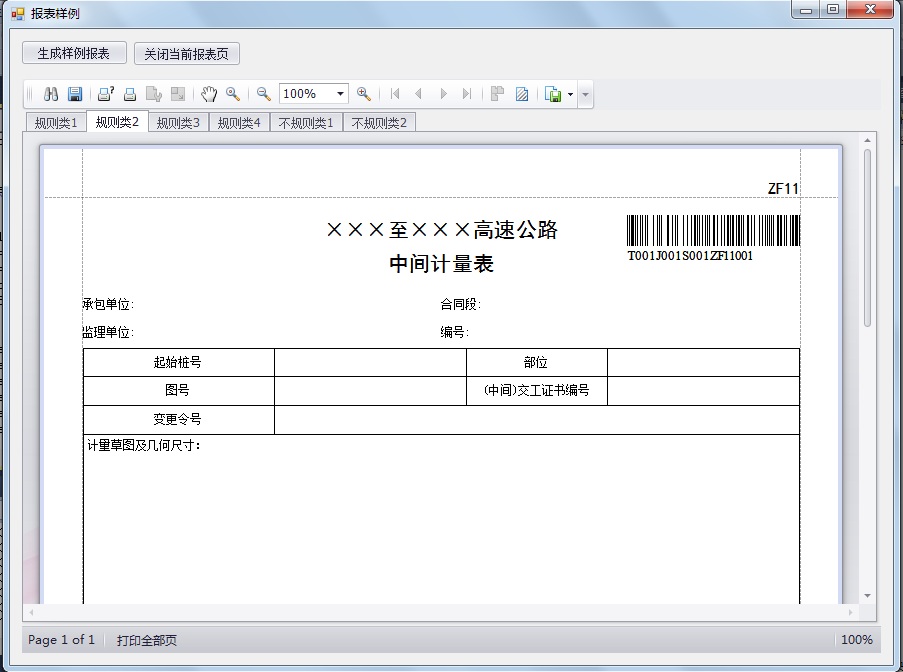
Task: Click Page 1 of 1 status text
Action: (61, 640)
